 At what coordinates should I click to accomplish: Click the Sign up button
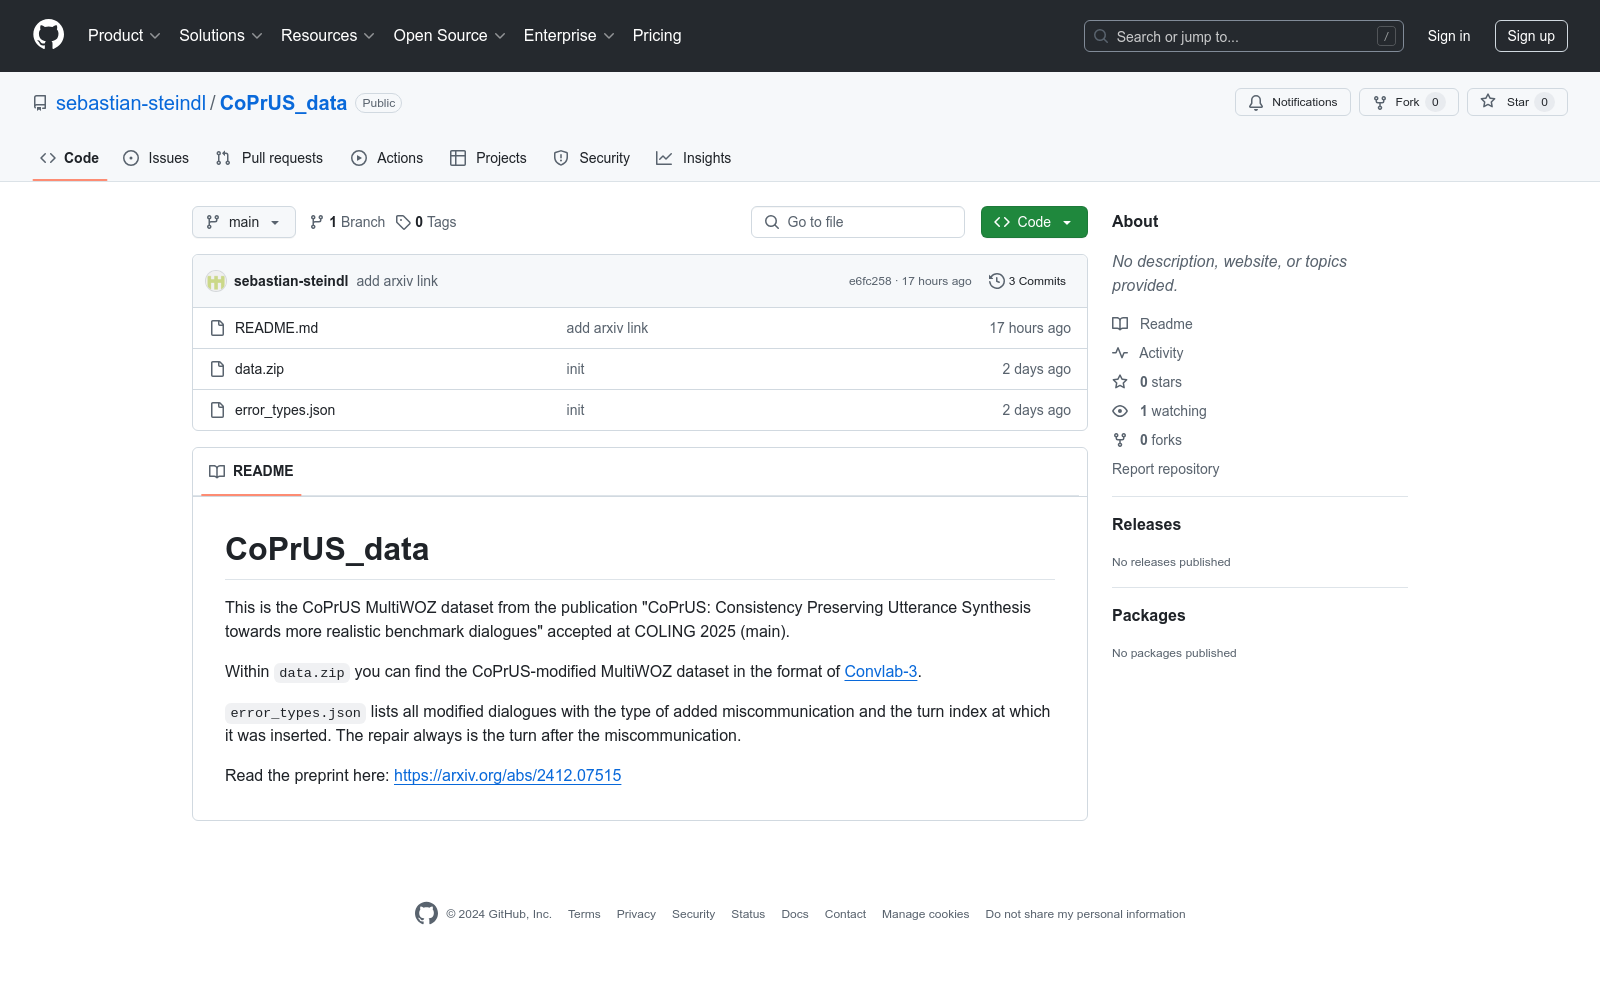coord(1531,36)
